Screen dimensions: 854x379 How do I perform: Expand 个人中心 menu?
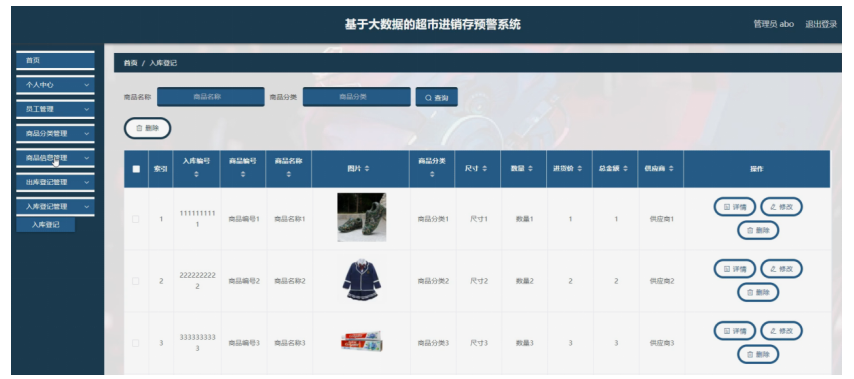tap(55, 85)
